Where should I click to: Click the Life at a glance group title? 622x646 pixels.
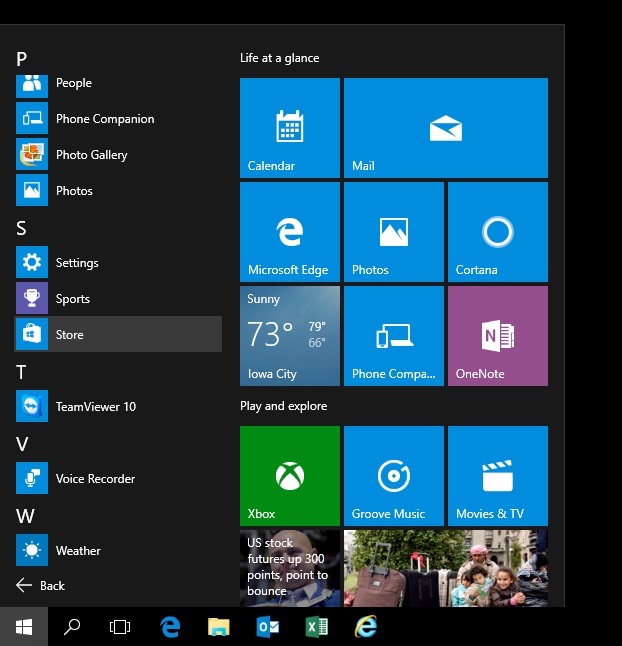click(x=280, y=58)
